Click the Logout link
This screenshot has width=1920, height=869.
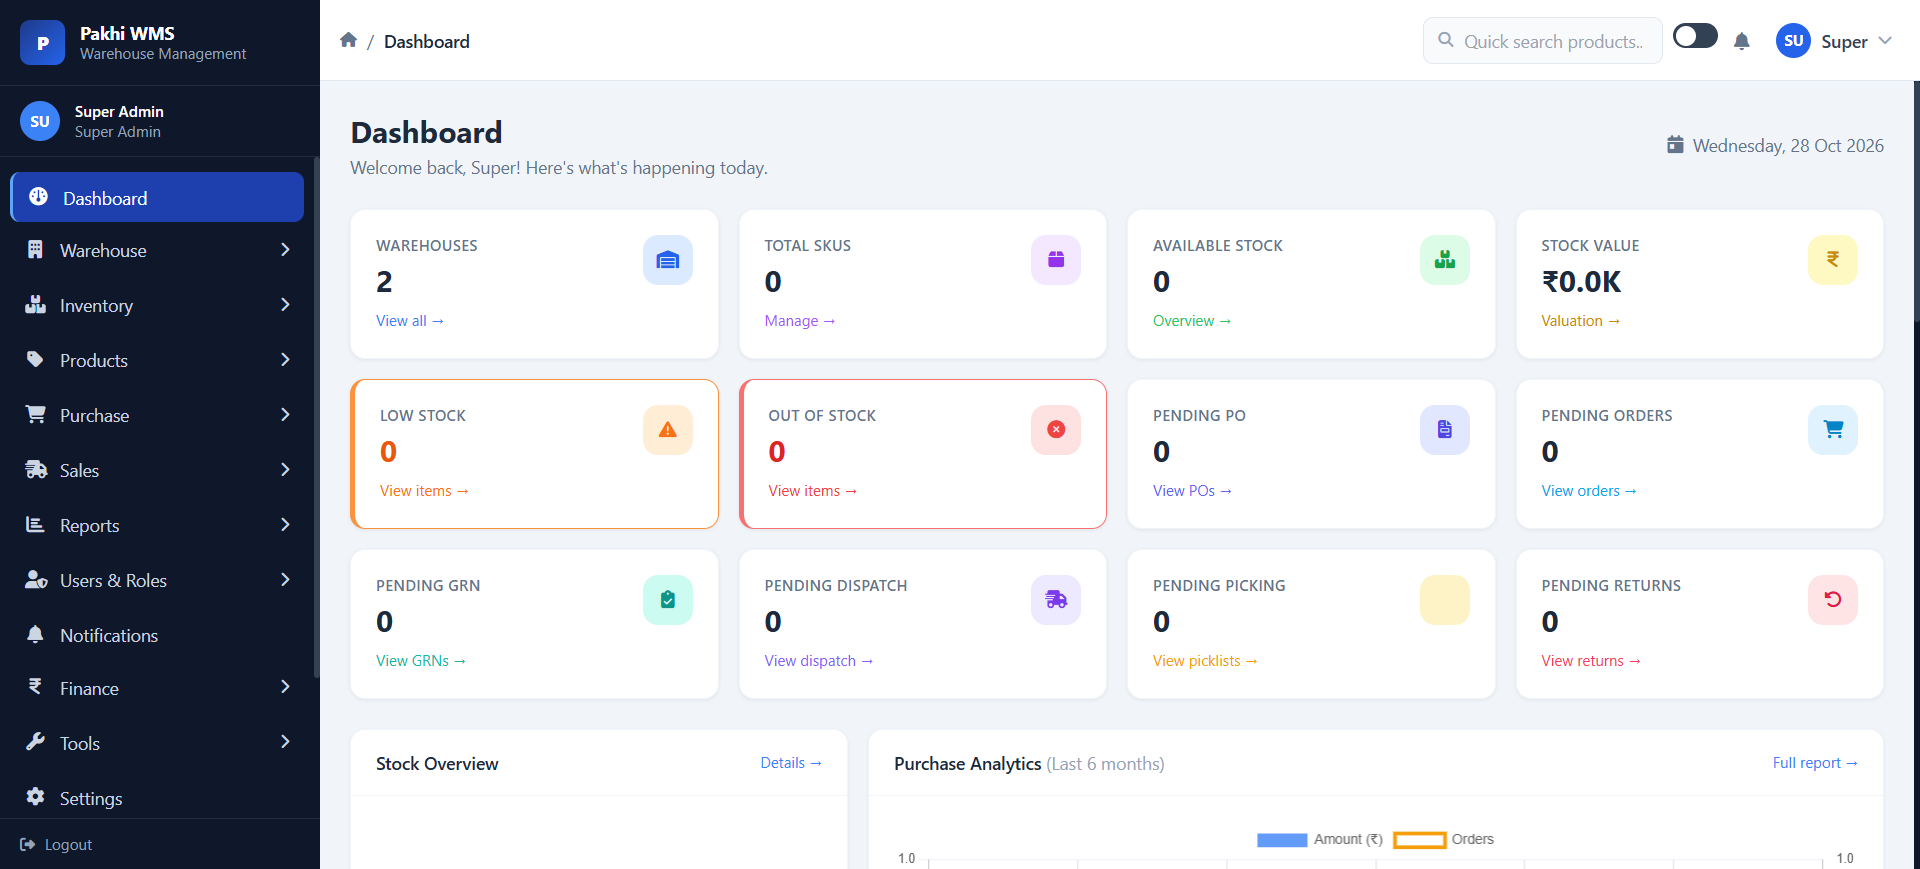pyautogui.click(x=56, y=845)
